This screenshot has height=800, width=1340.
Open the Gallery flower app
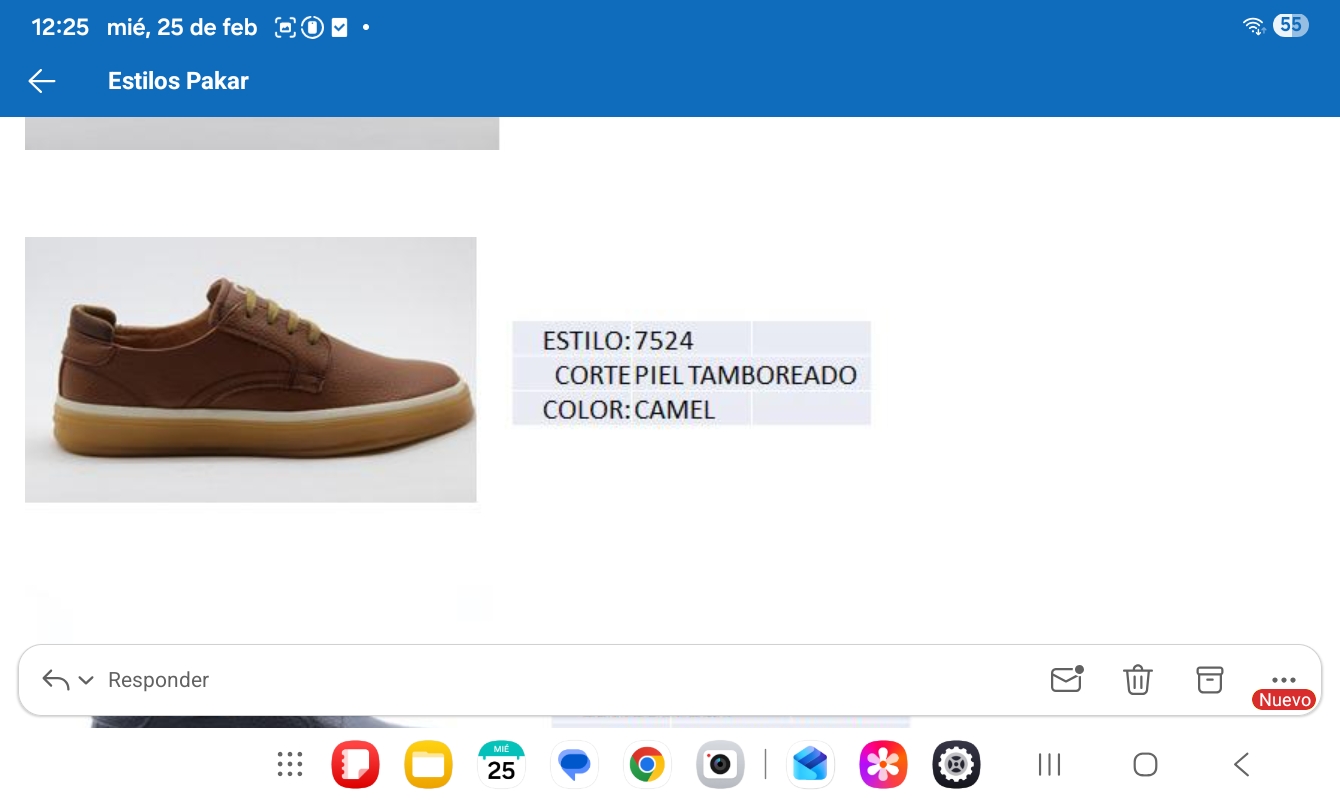[x=883, y=765]
